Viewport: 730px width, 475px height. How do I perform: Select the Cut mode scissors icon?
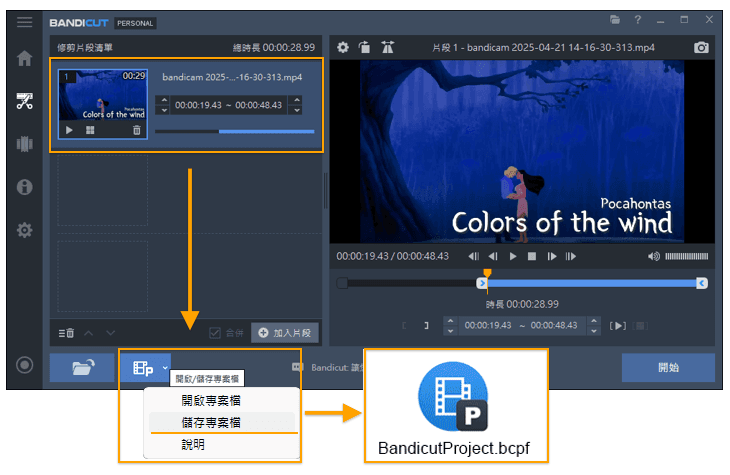(24, 101)
